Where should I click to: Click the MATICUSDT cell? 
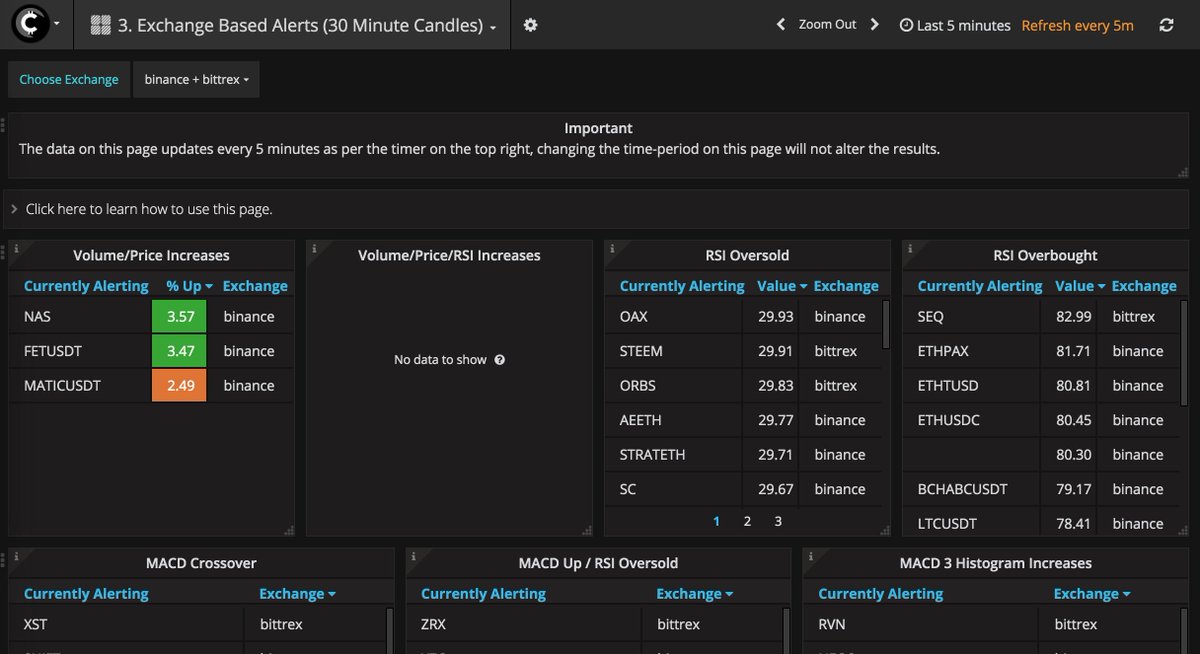pyautogui.click(x=81, y=386)
